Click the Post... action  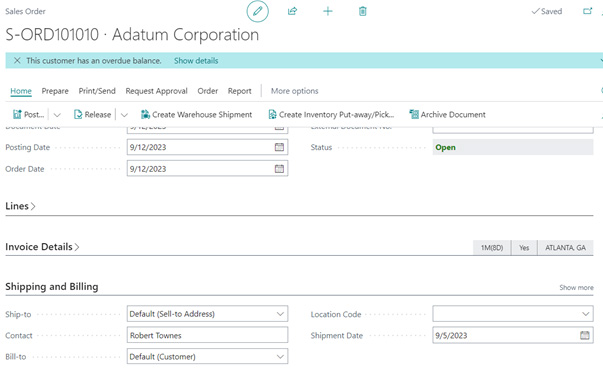[x=28, y=115]
